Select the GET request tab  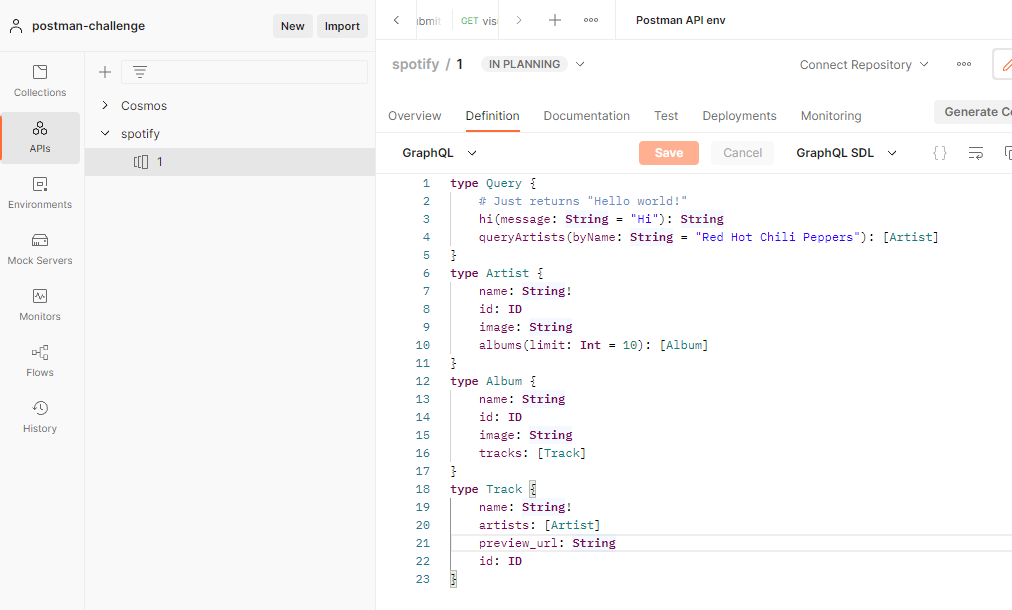click(x=478, y=21)
